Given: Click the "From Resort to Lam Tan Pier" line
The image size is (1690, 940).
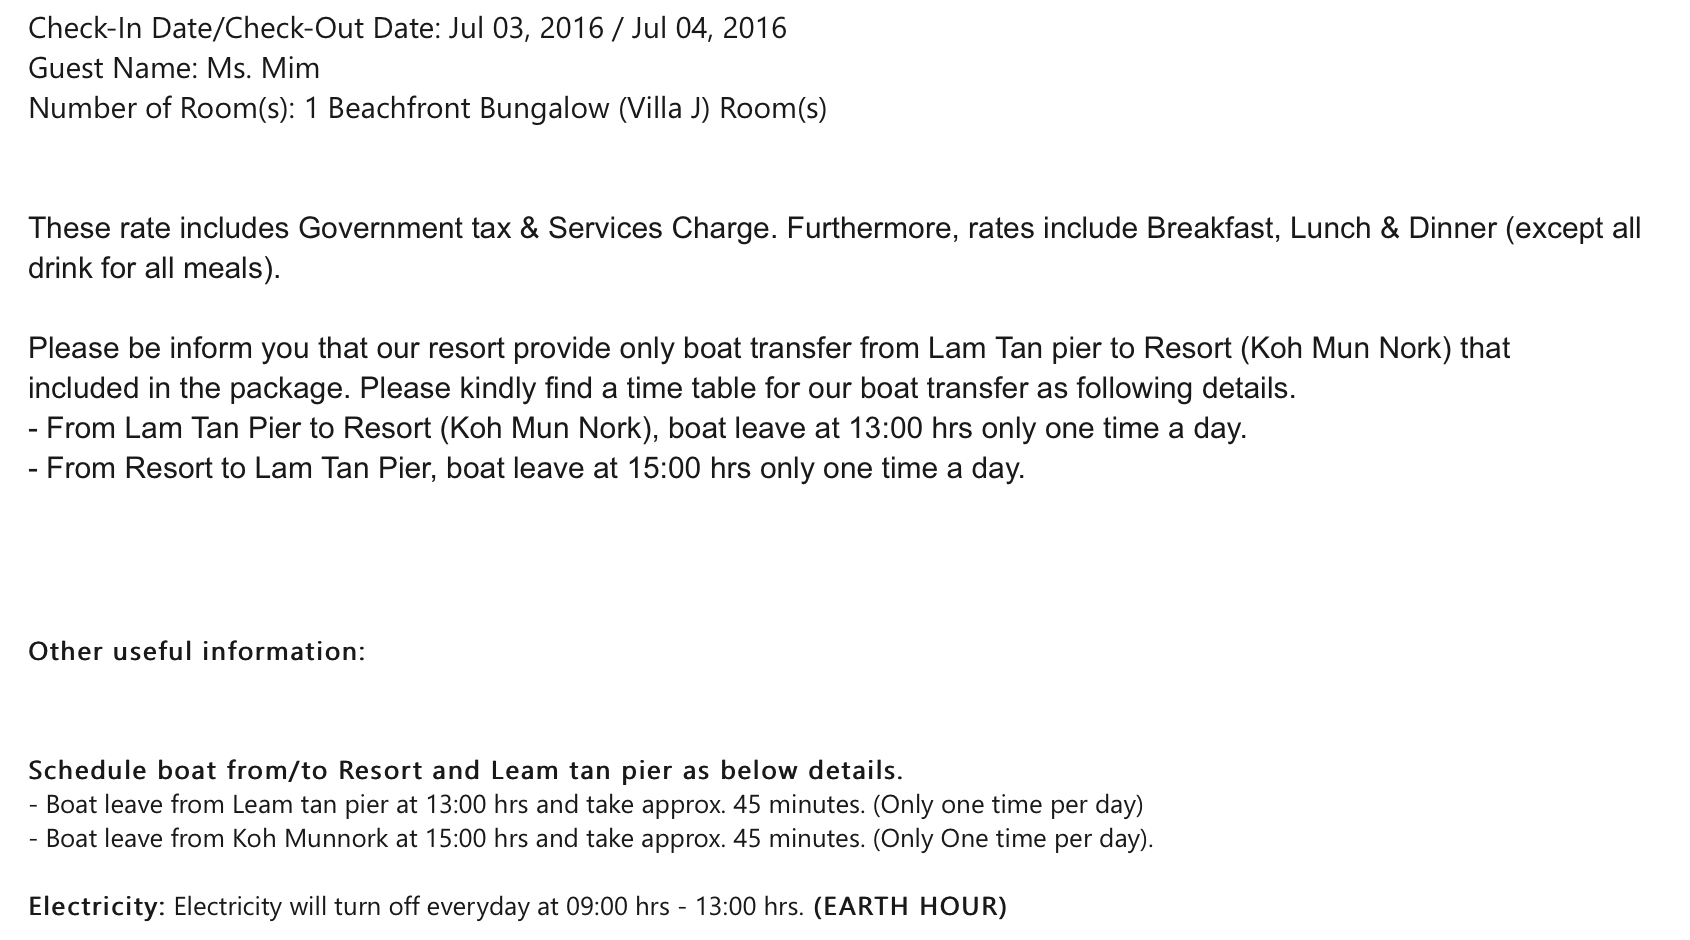Looking at the screenshot, I should (x=240, y=468).
